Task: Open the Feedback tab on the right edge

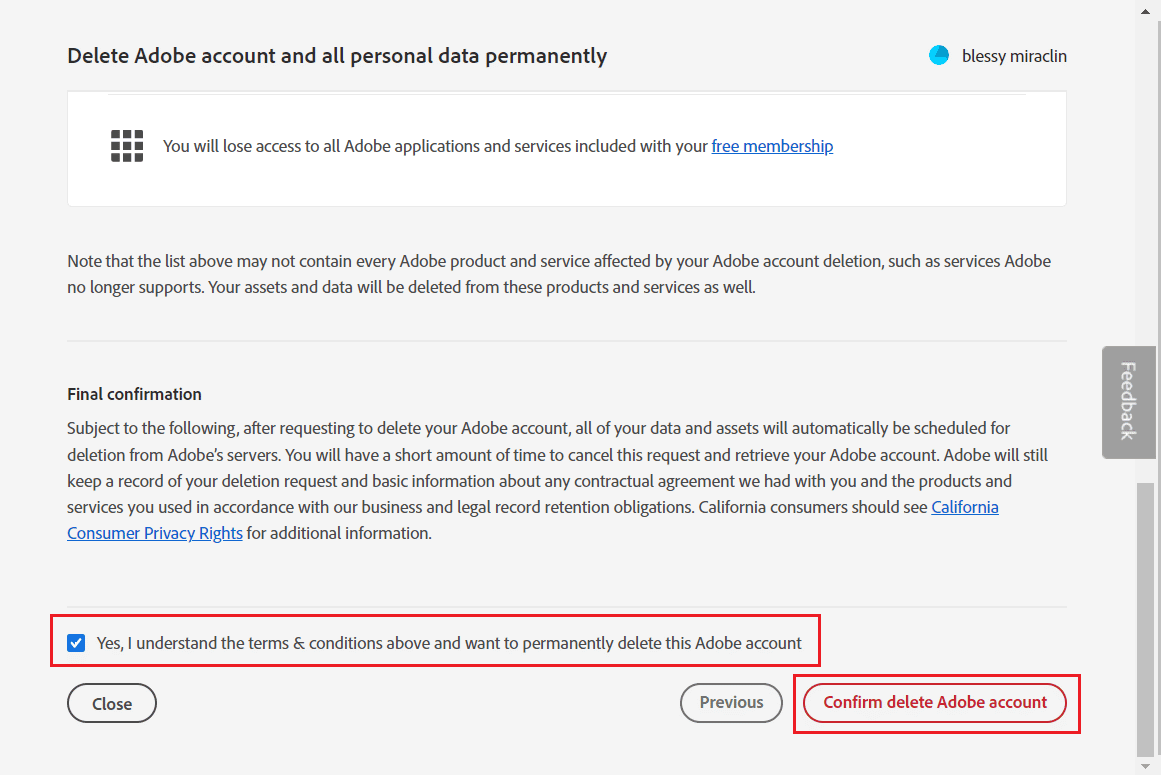Action: [x=1128, y=402]
